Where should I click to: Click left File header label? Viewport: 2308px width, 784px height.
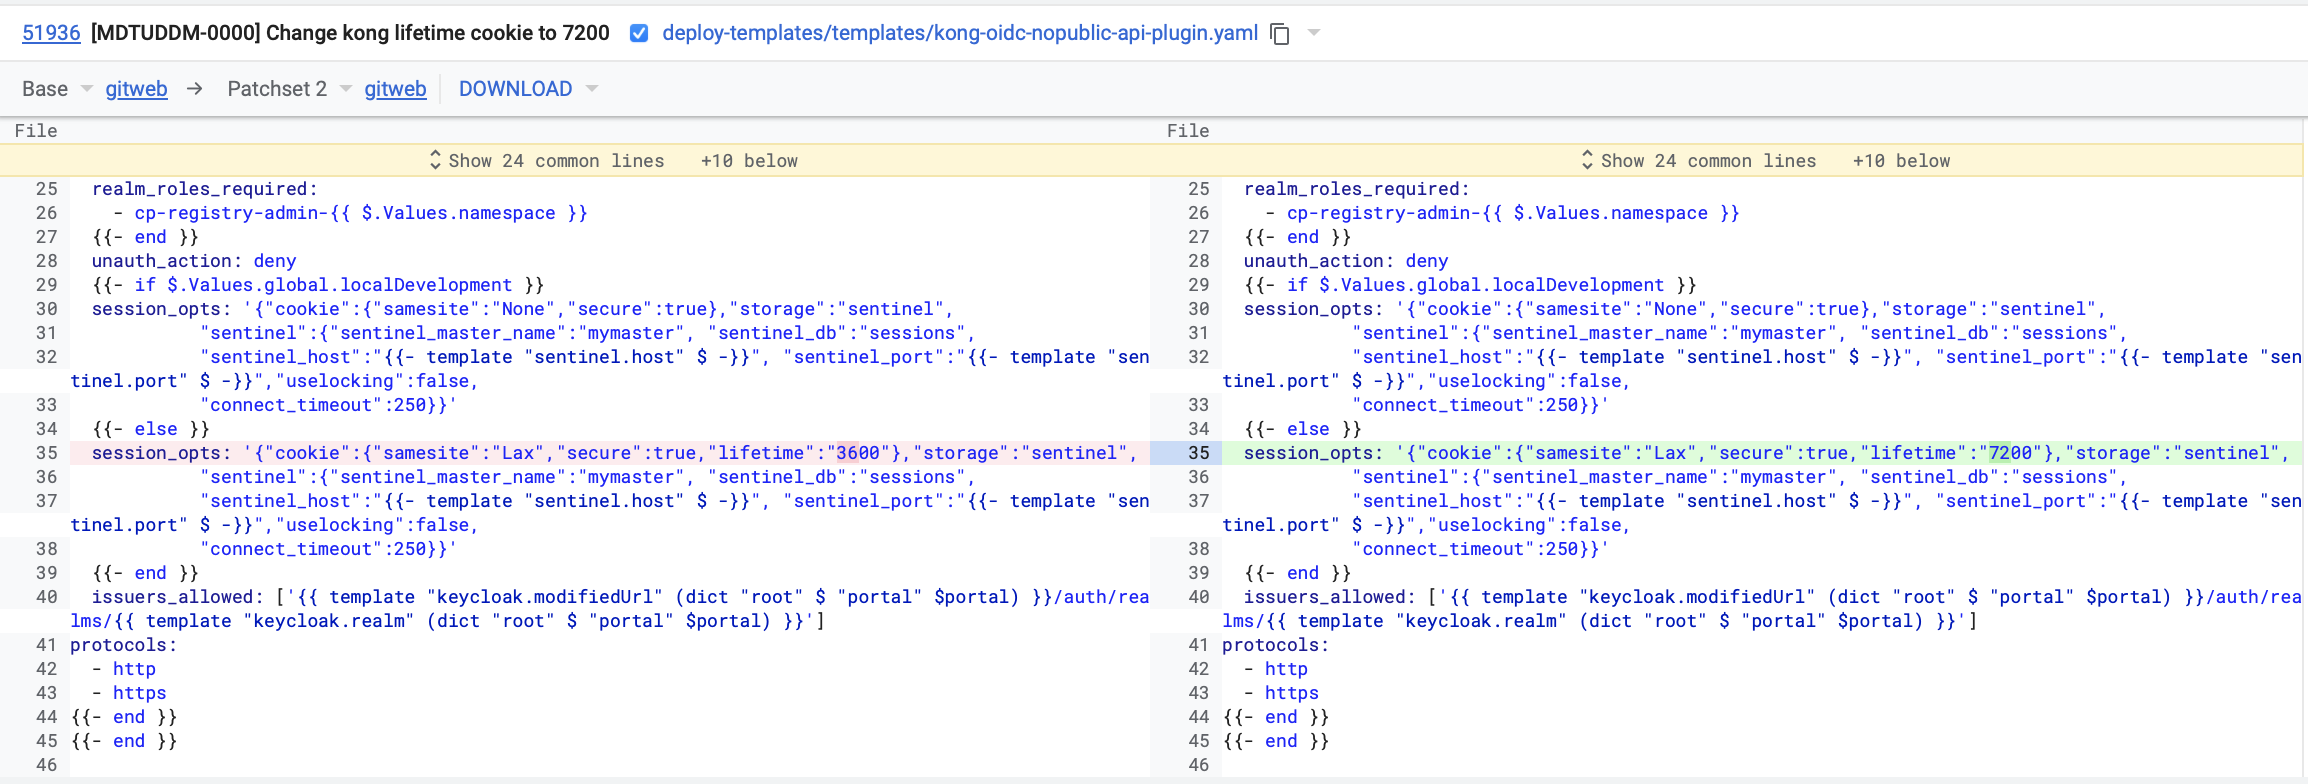pyautogui.click(x=36, y=131)
